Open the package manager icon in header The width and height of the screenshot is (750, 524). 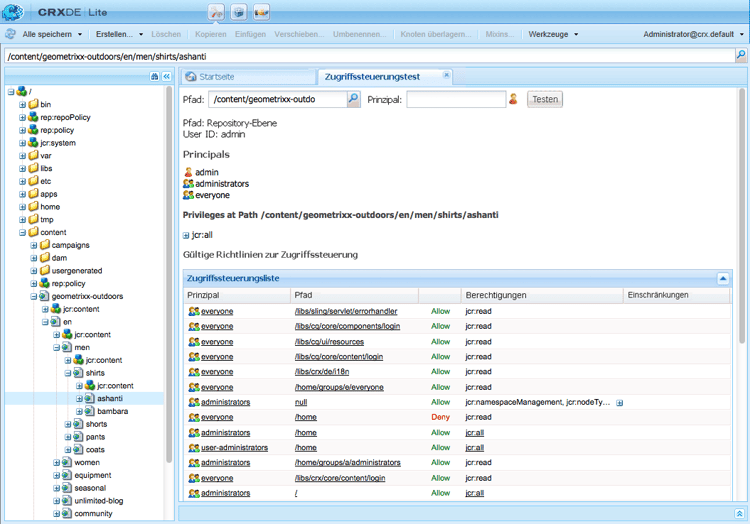click(x=239, y=12)
